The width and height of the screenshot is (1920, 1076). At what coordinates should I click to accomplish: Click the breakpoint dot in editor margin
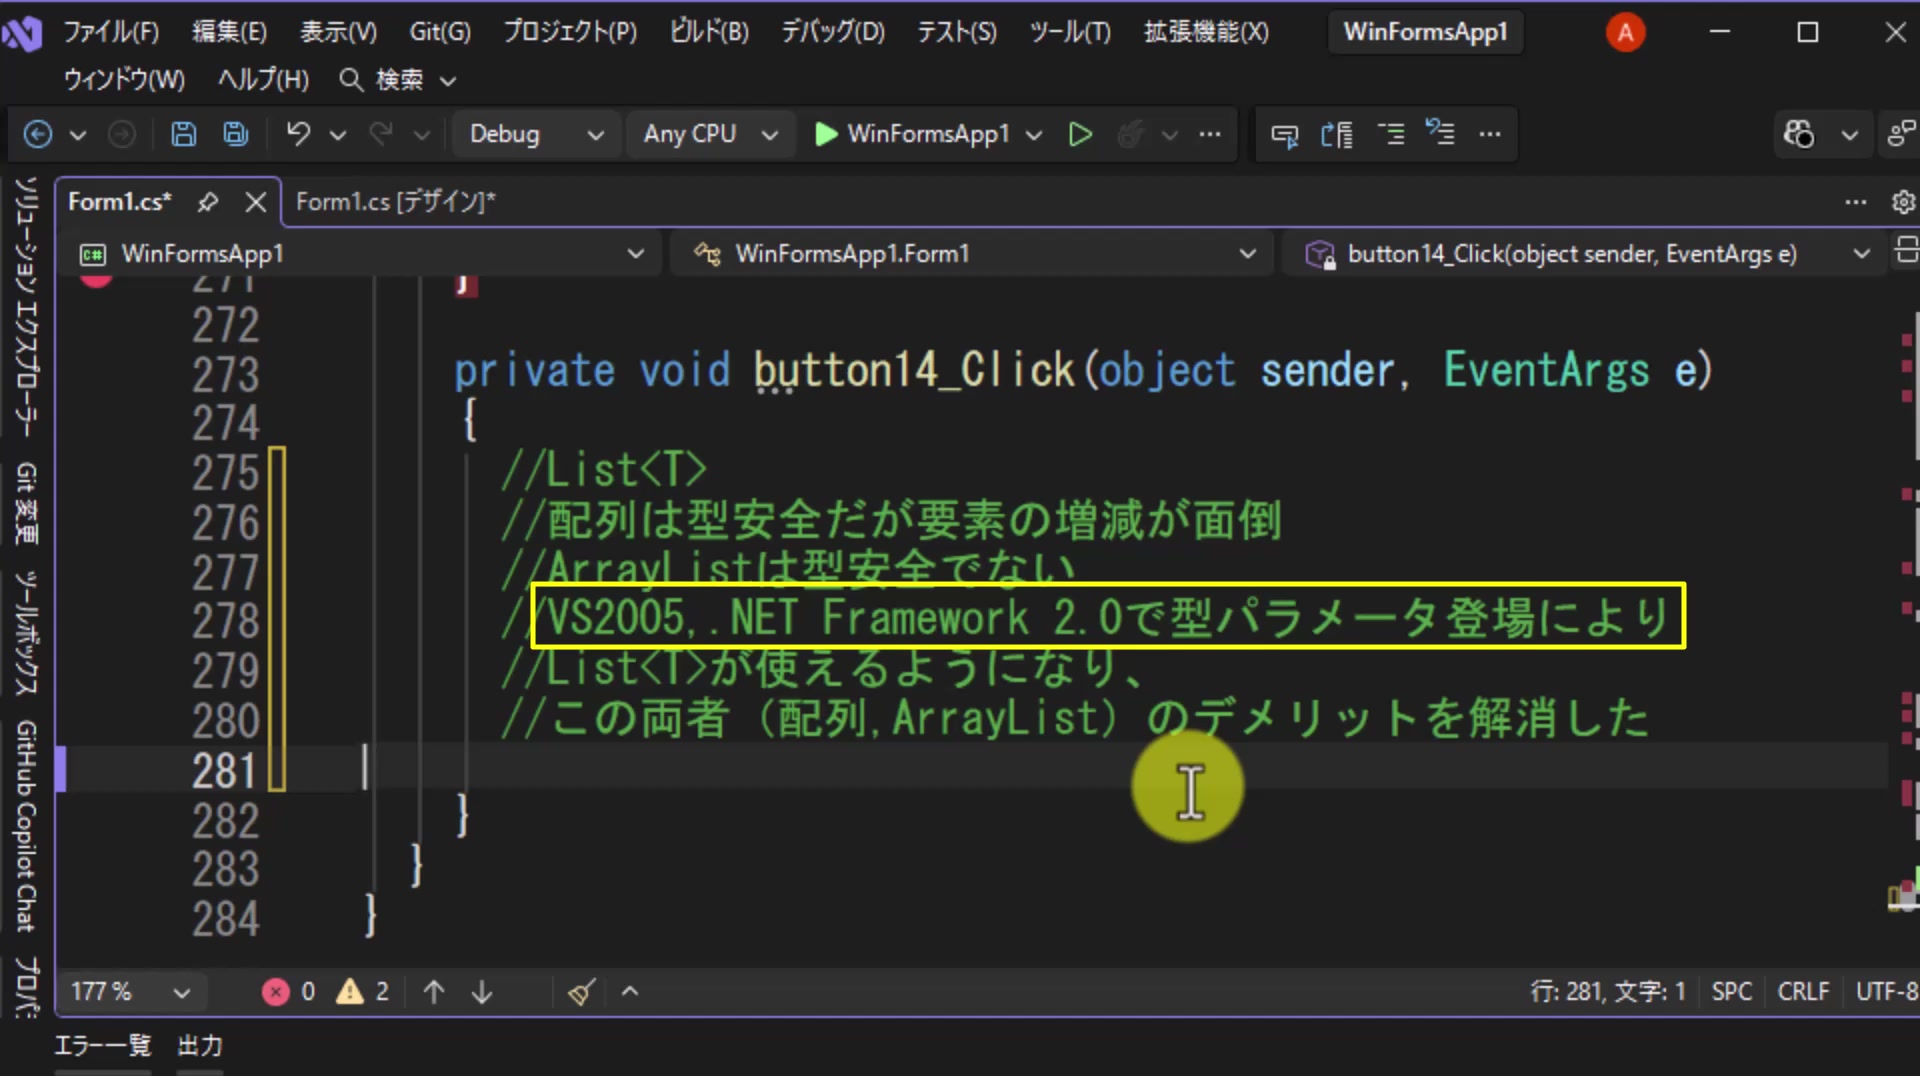click(x=96, y=280)
